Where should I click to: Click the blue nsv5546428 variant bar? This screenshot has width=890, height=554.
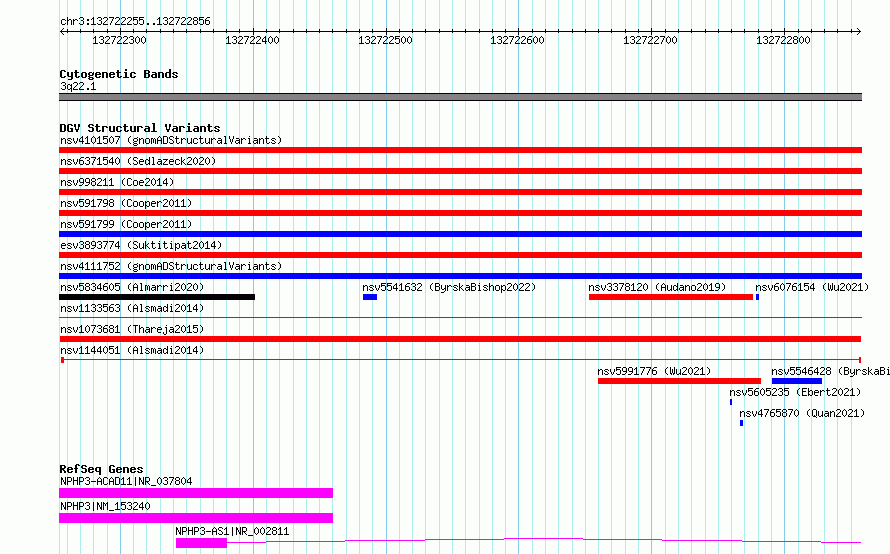797,381
